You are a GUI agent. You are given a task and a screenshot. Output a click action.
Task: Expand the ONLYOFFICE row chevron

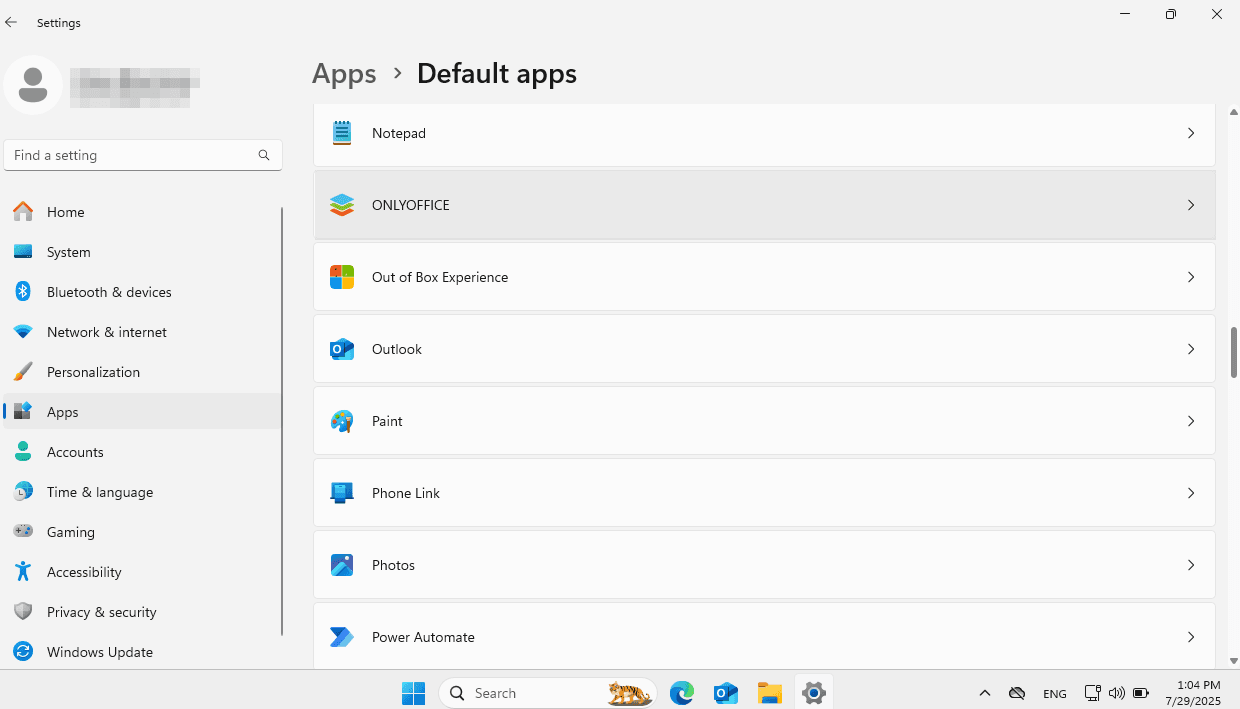pyautogui.click(x=1191, y=205)
